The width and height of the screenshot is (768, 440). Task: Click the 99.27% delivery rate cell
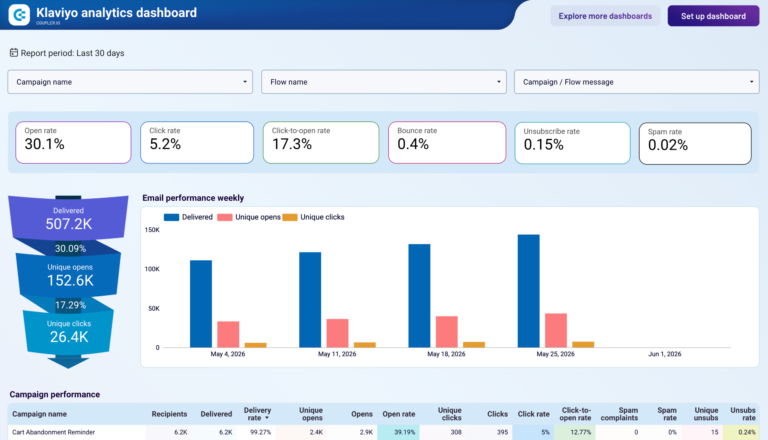tap(260, 432)
